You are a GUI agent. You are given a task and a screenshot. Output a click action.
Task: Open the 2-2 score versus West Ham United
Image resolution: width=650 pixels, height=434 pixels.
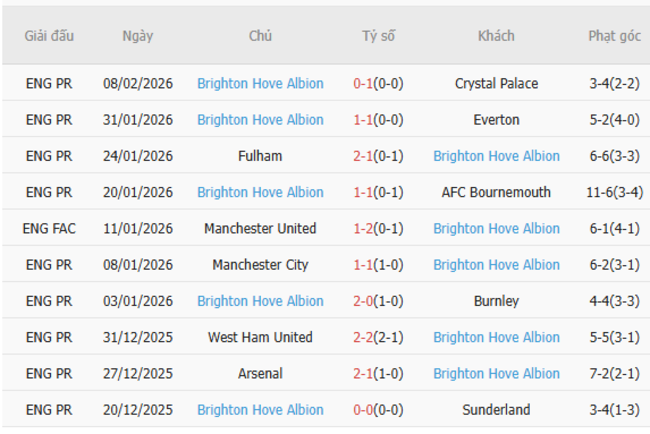point(378,337)
